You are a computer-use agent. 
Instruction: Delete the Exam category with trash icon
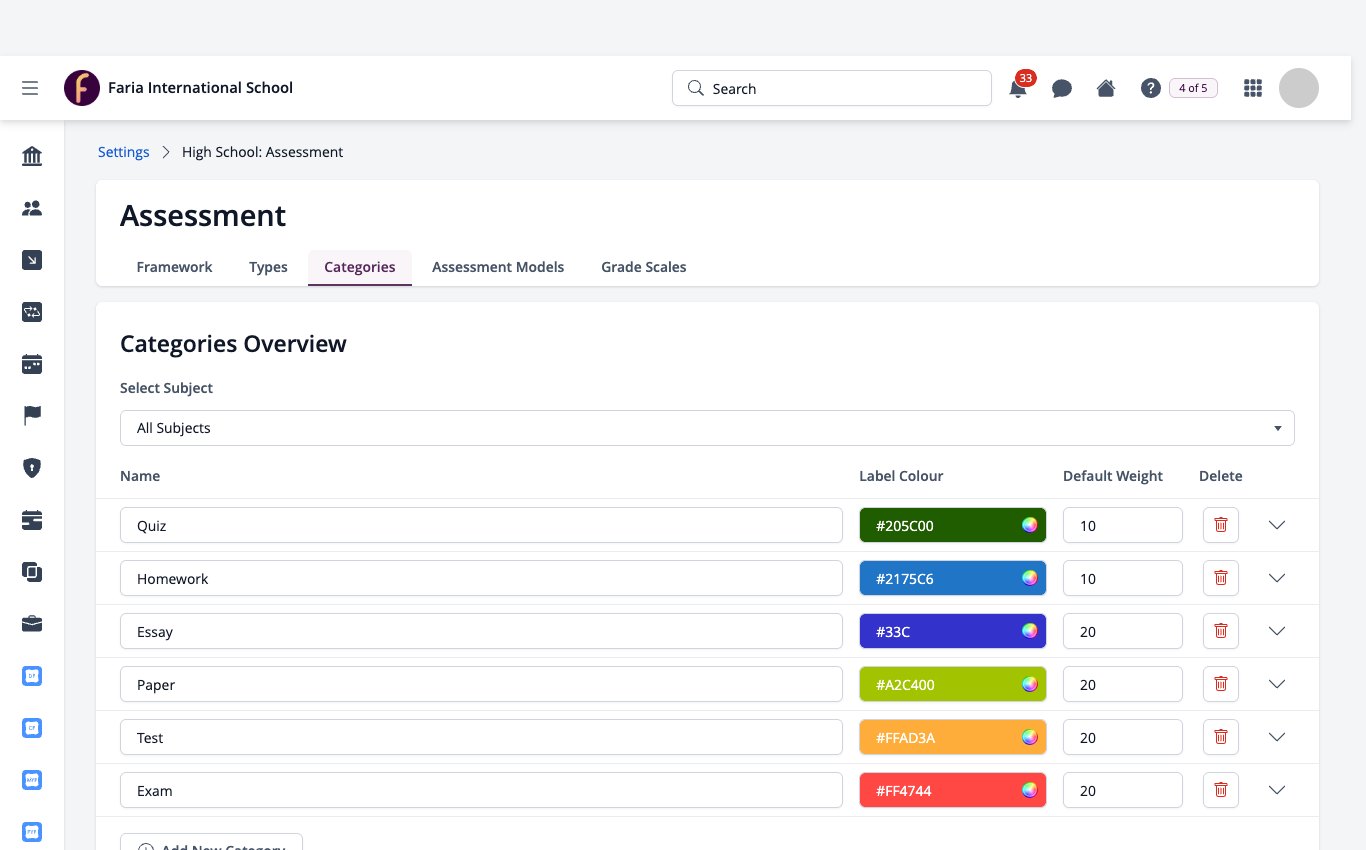point(1221,790)
